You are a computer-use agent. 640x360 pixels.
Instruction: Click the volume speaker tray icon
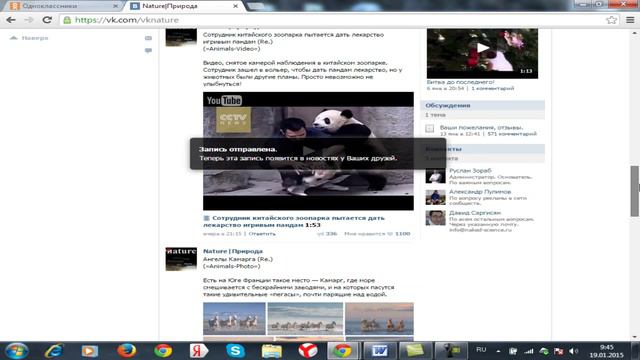pos(573,351)
